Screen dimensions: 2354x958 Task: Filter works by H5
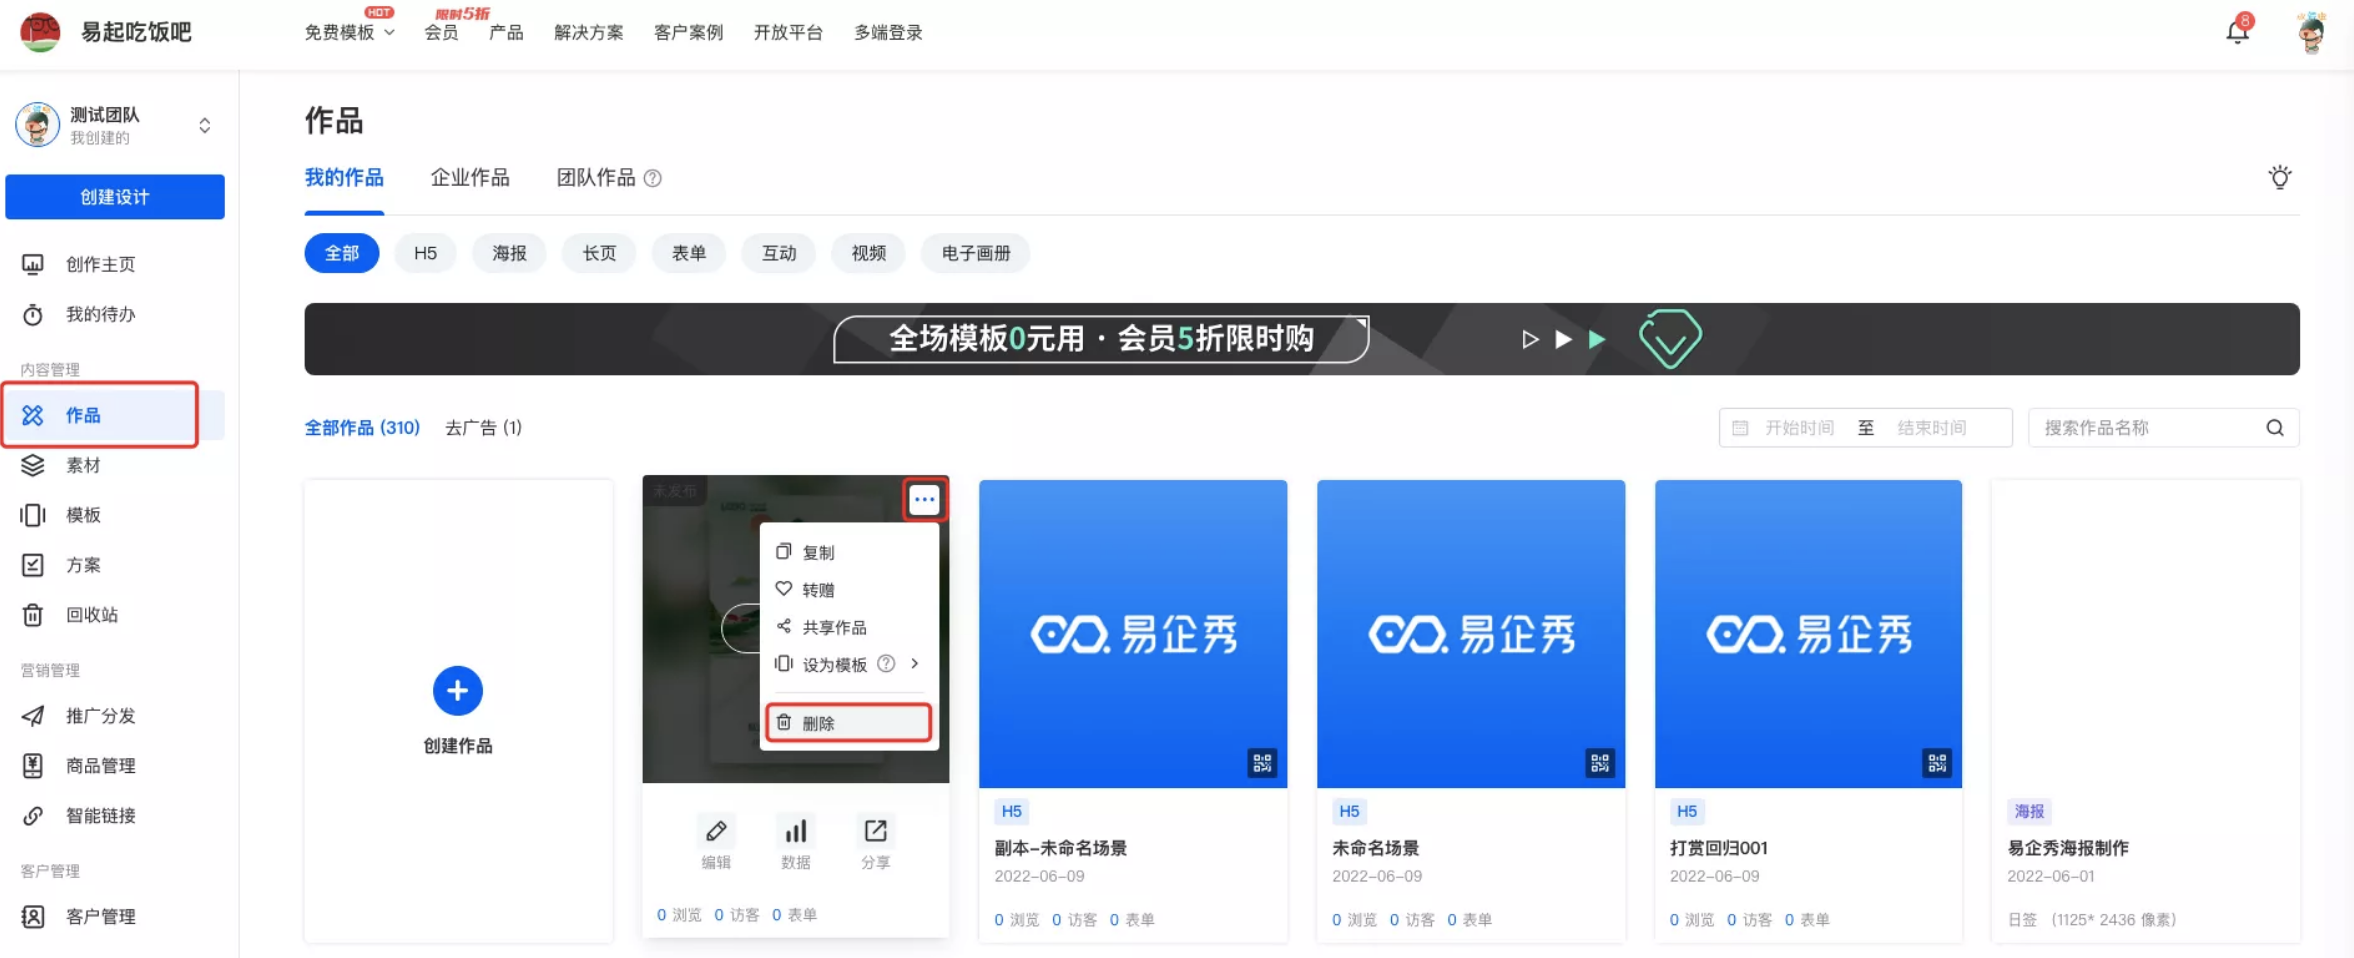pyautogui.click(x=425, y=253)
